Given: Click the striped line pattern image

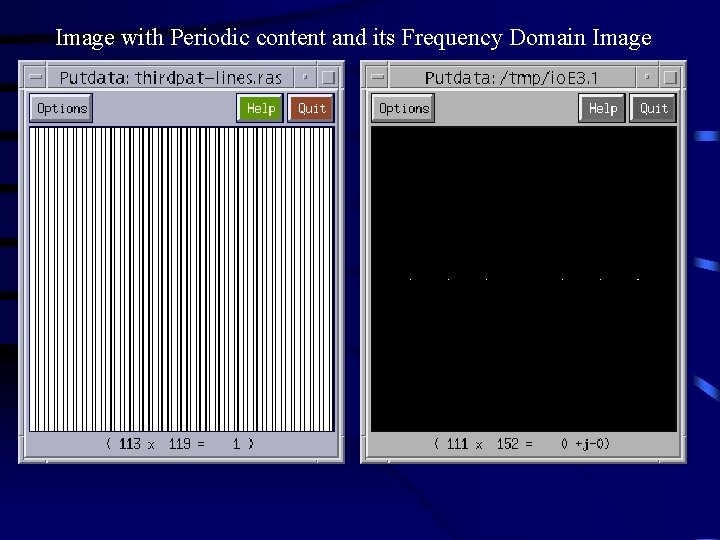Looking at the screenshot, I should 182,279.
